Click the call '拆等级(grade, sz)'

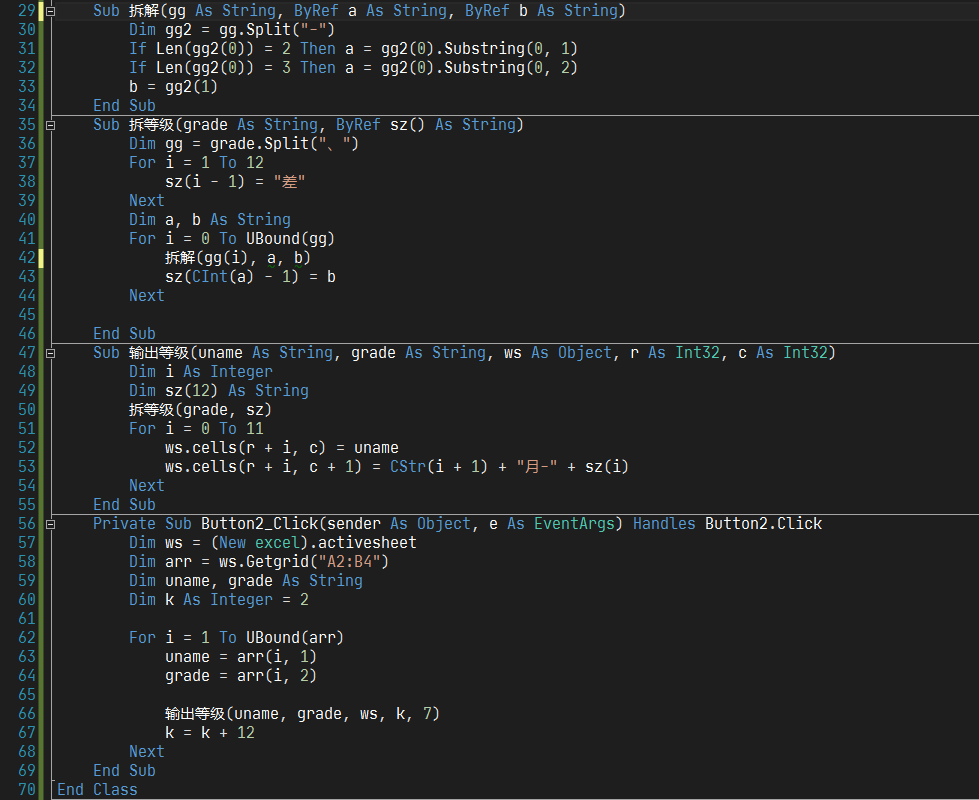200,410
